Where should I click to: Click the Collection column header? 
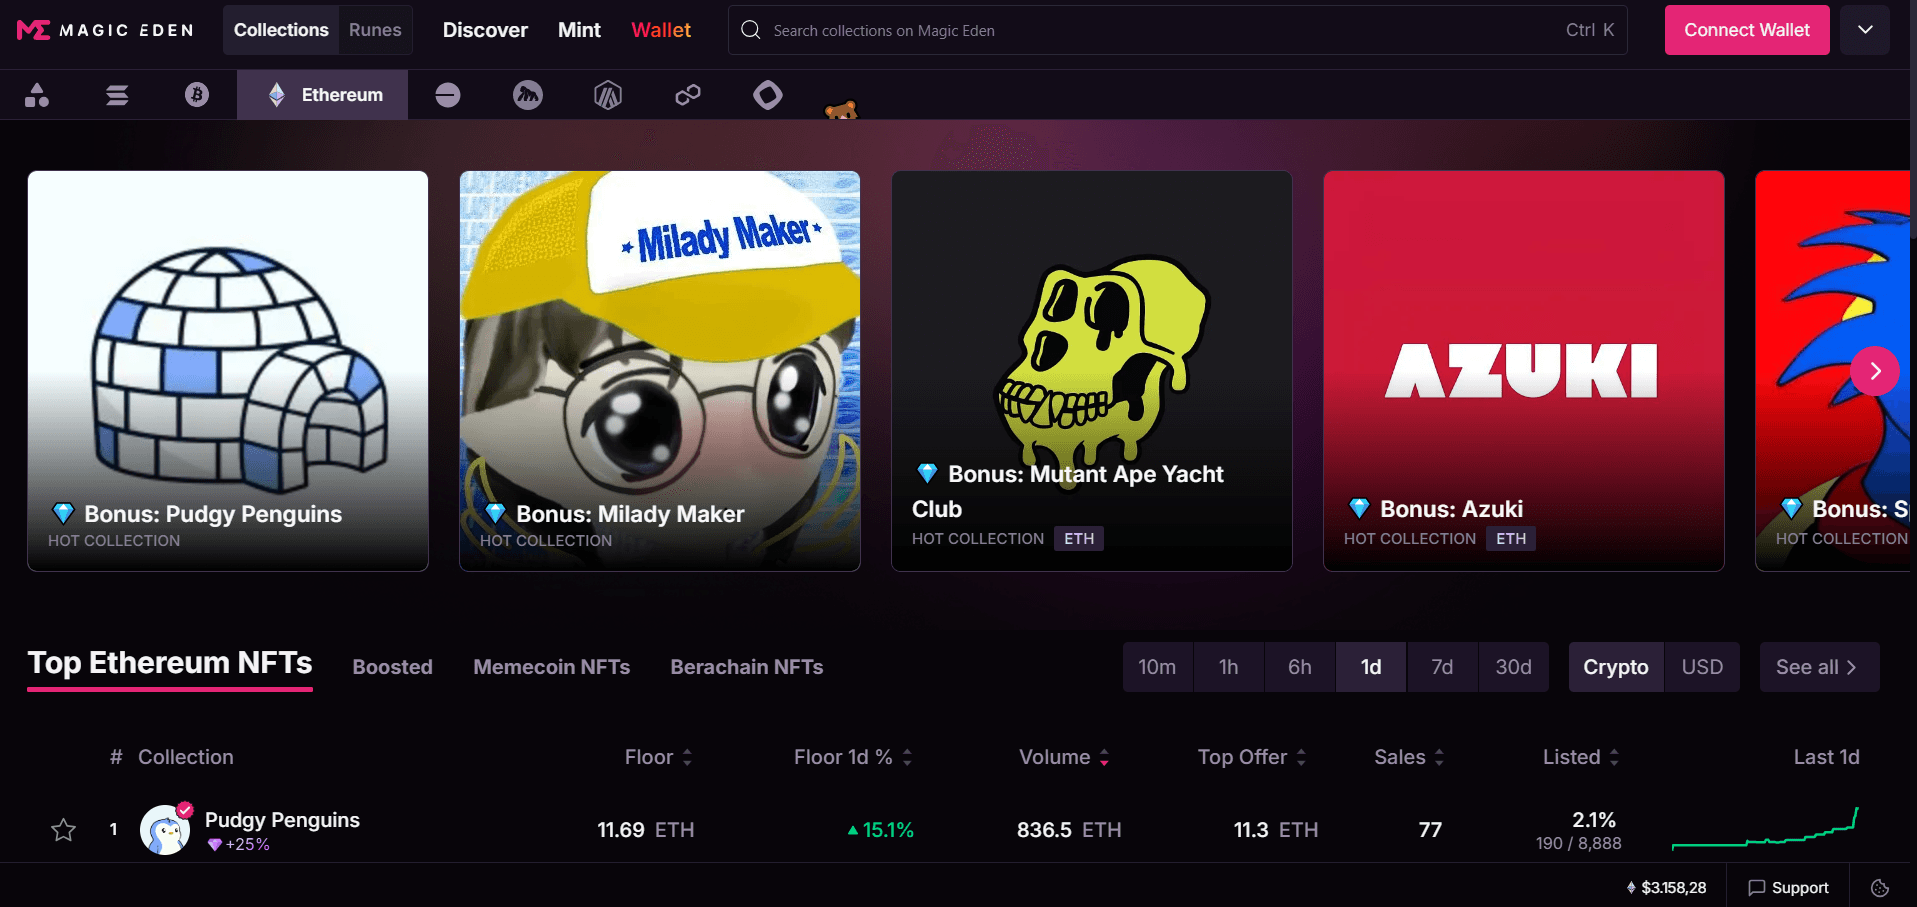(186, 757)
